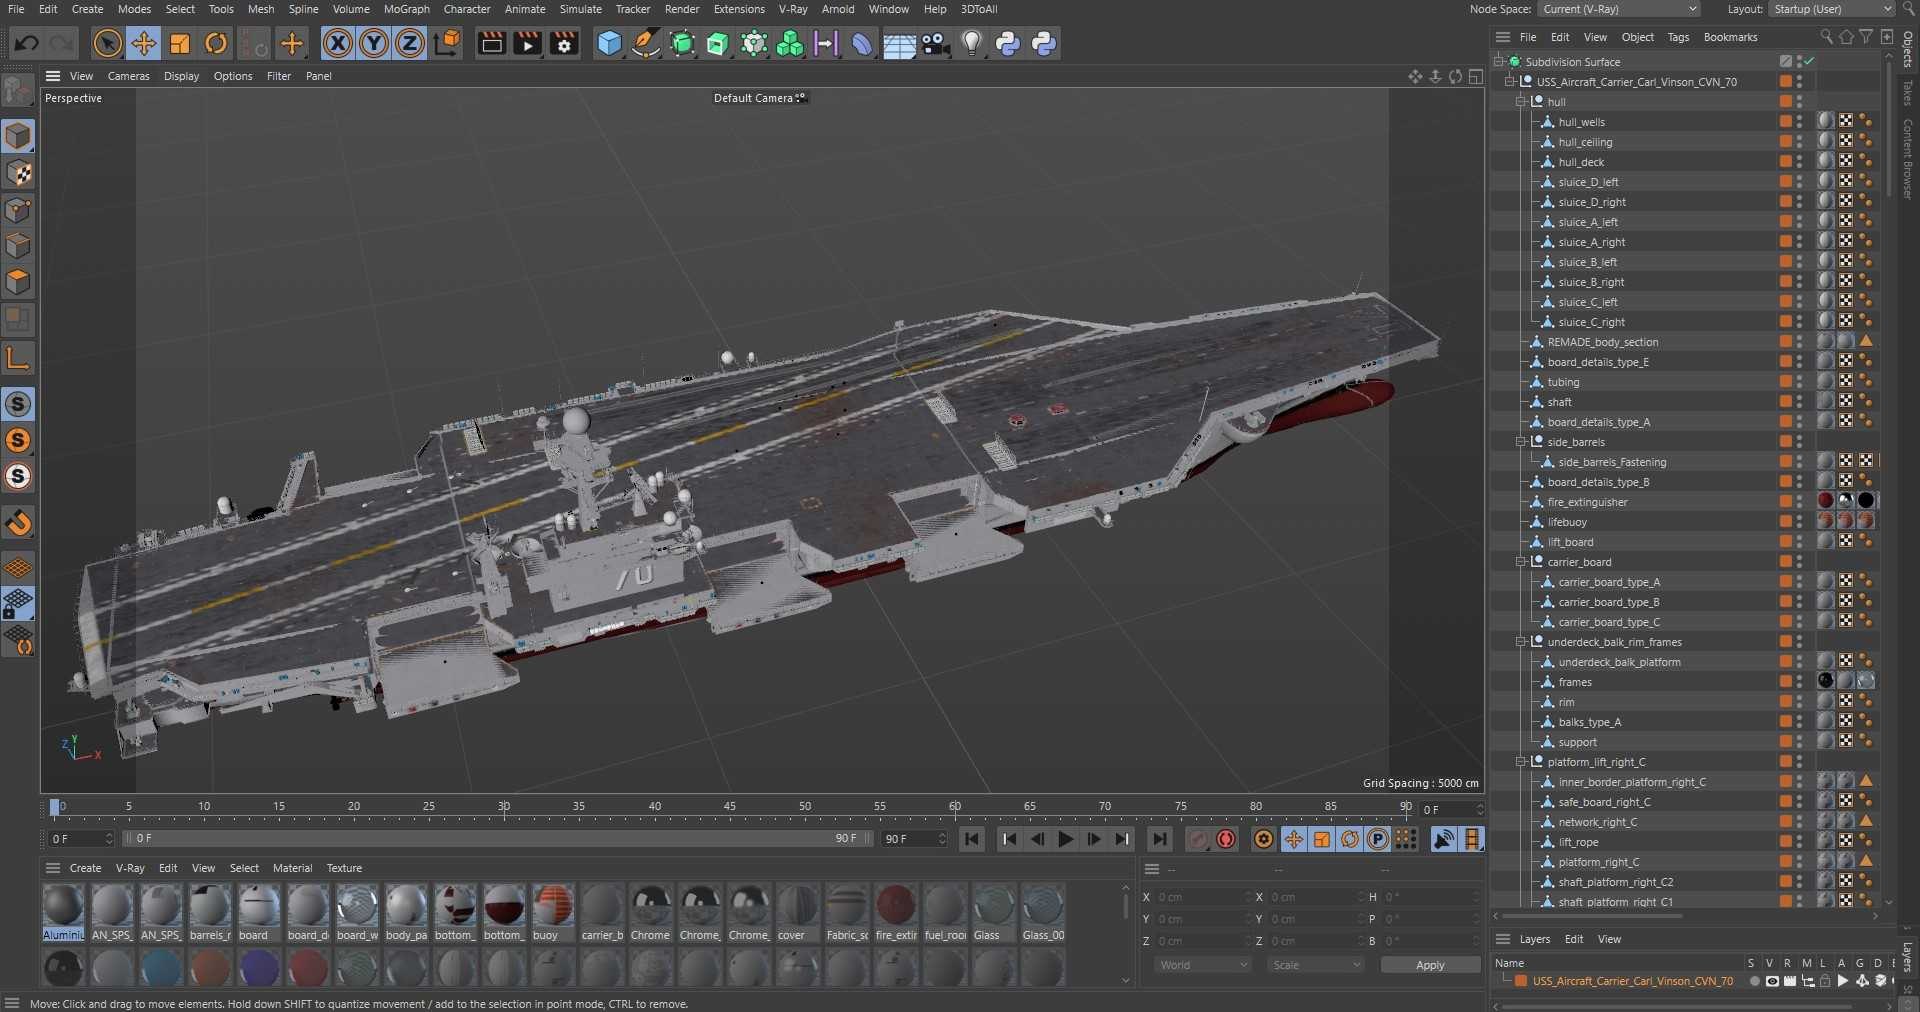Collapse the side_barrels group

coord(1520,442)
